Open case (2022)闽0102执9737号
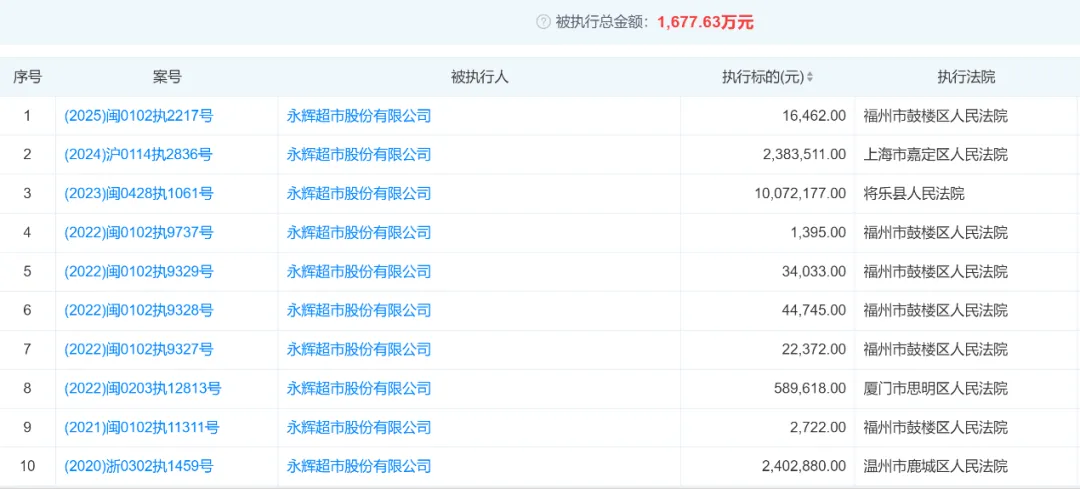1080x489 pixels. [x=138, y=233]
